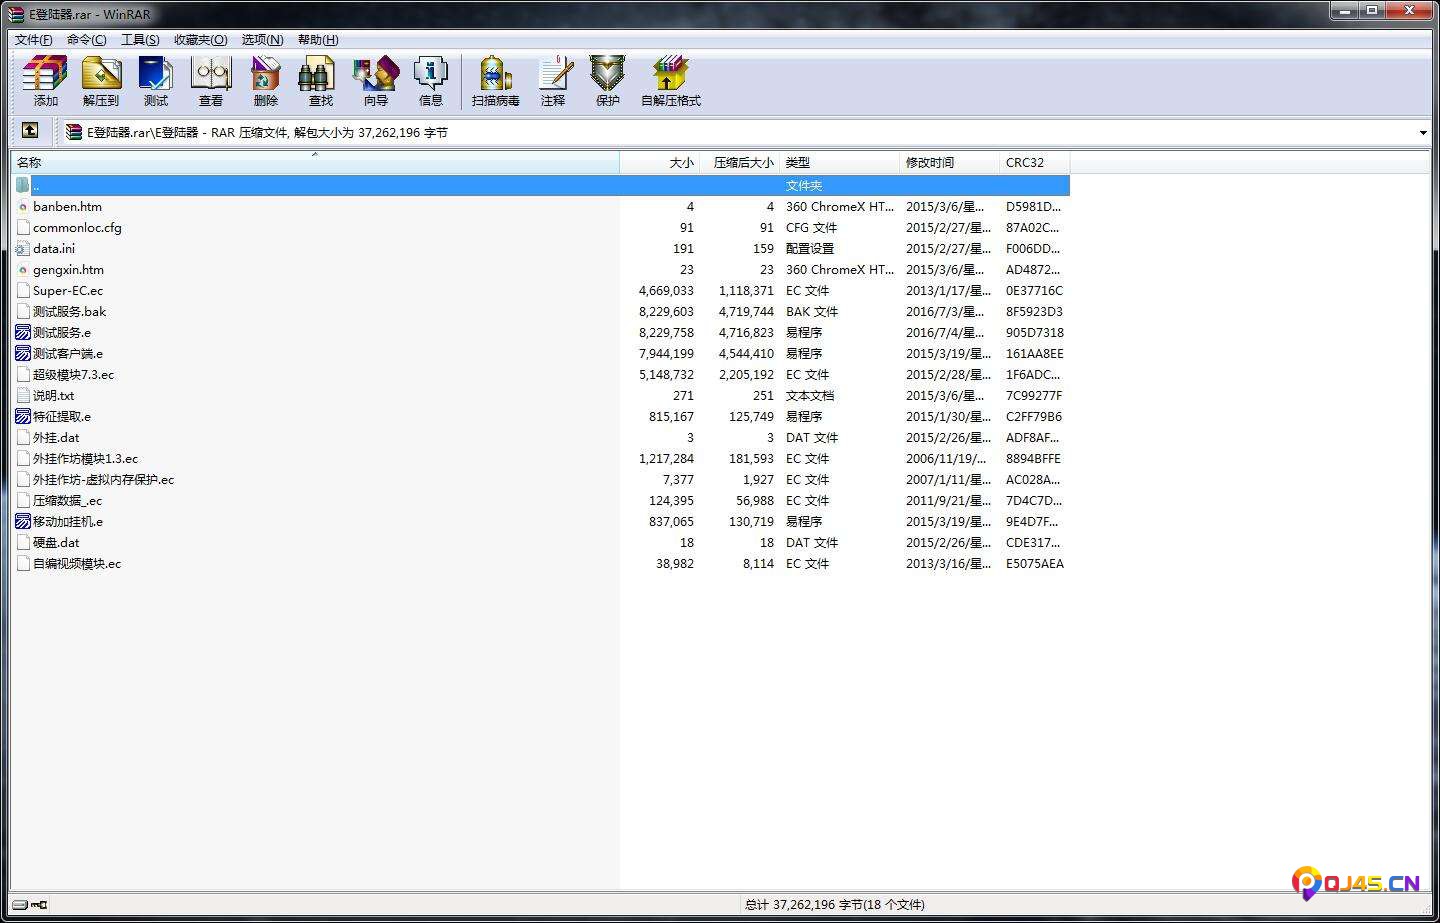Click the drive icon in status bar
This screenshot has height=923, width=1440.
coord(20,905)
